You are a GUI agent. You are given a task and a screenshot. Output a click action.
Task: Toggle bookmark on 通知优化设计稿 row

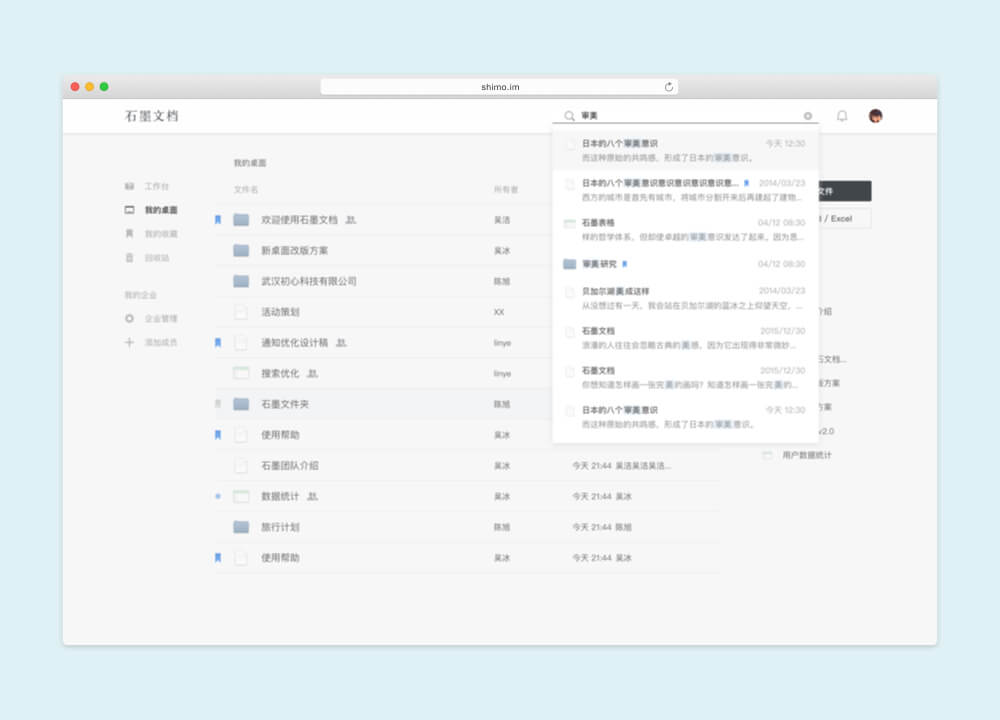(218, 342)
